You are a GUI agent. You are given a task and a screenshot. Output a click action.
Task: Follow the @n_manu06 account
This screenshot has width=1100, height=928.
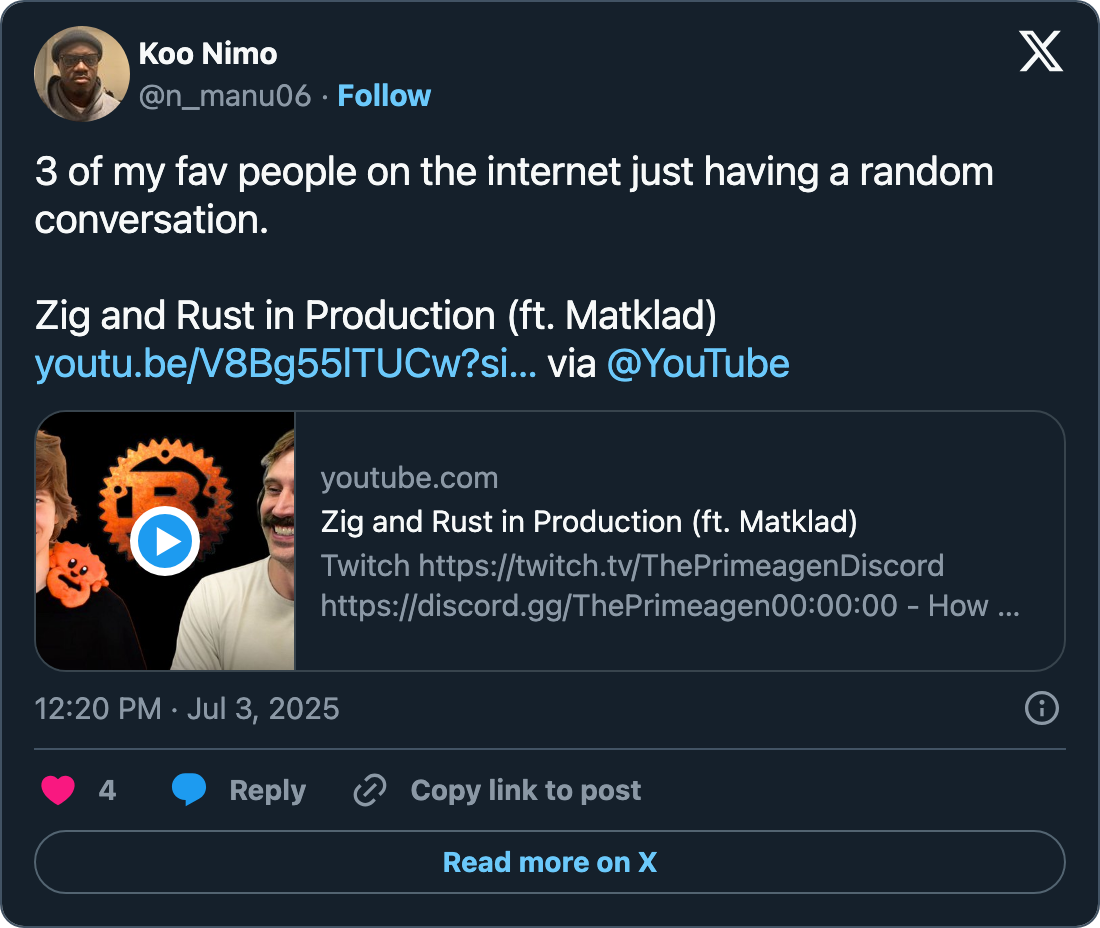(x=384, y=96)
